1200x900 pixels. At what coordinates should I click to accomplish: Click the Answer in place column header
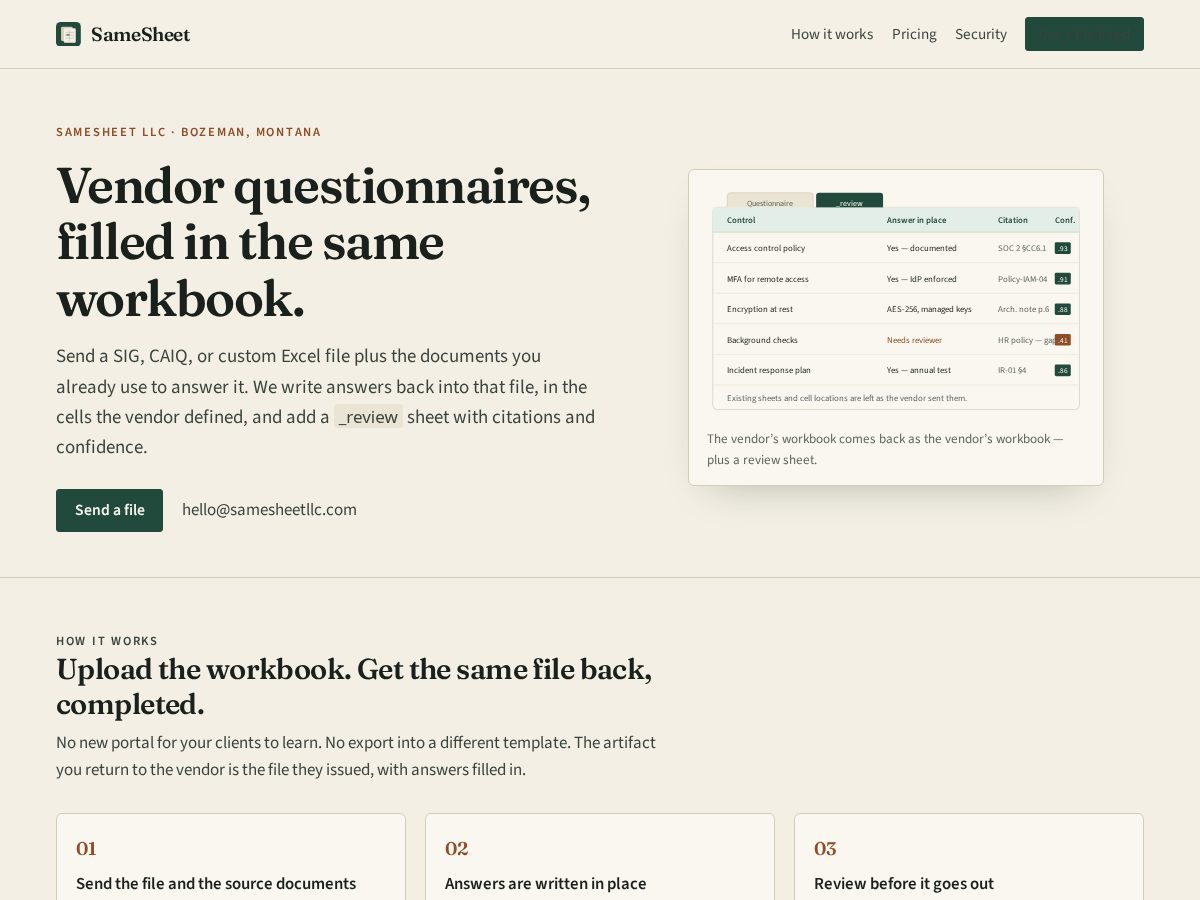tap(916, 220)
